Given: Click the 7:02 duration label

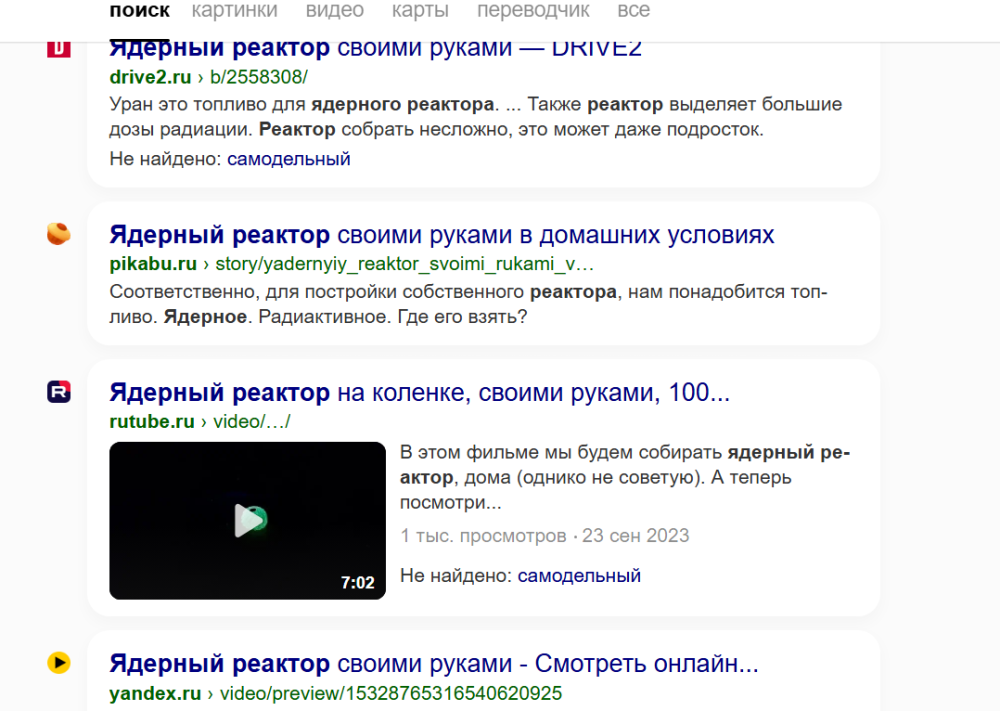Looking at the screenshot, I should [357, 582].
